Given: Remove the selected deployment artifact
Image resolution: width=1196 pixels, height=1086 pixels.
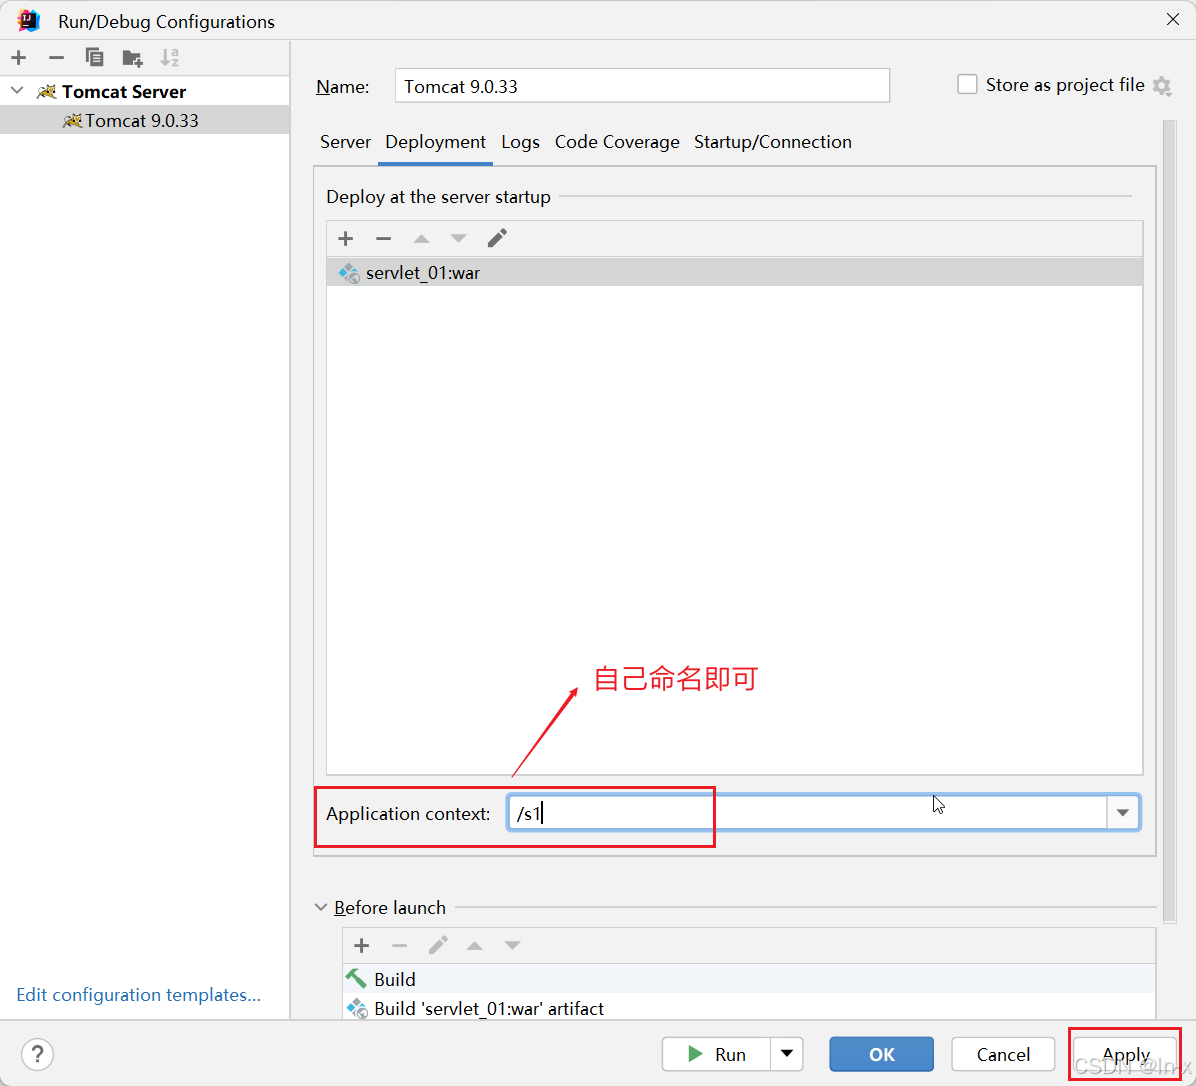Looking at the screenshot, I should pyautogui.click(x=384, y=239).
